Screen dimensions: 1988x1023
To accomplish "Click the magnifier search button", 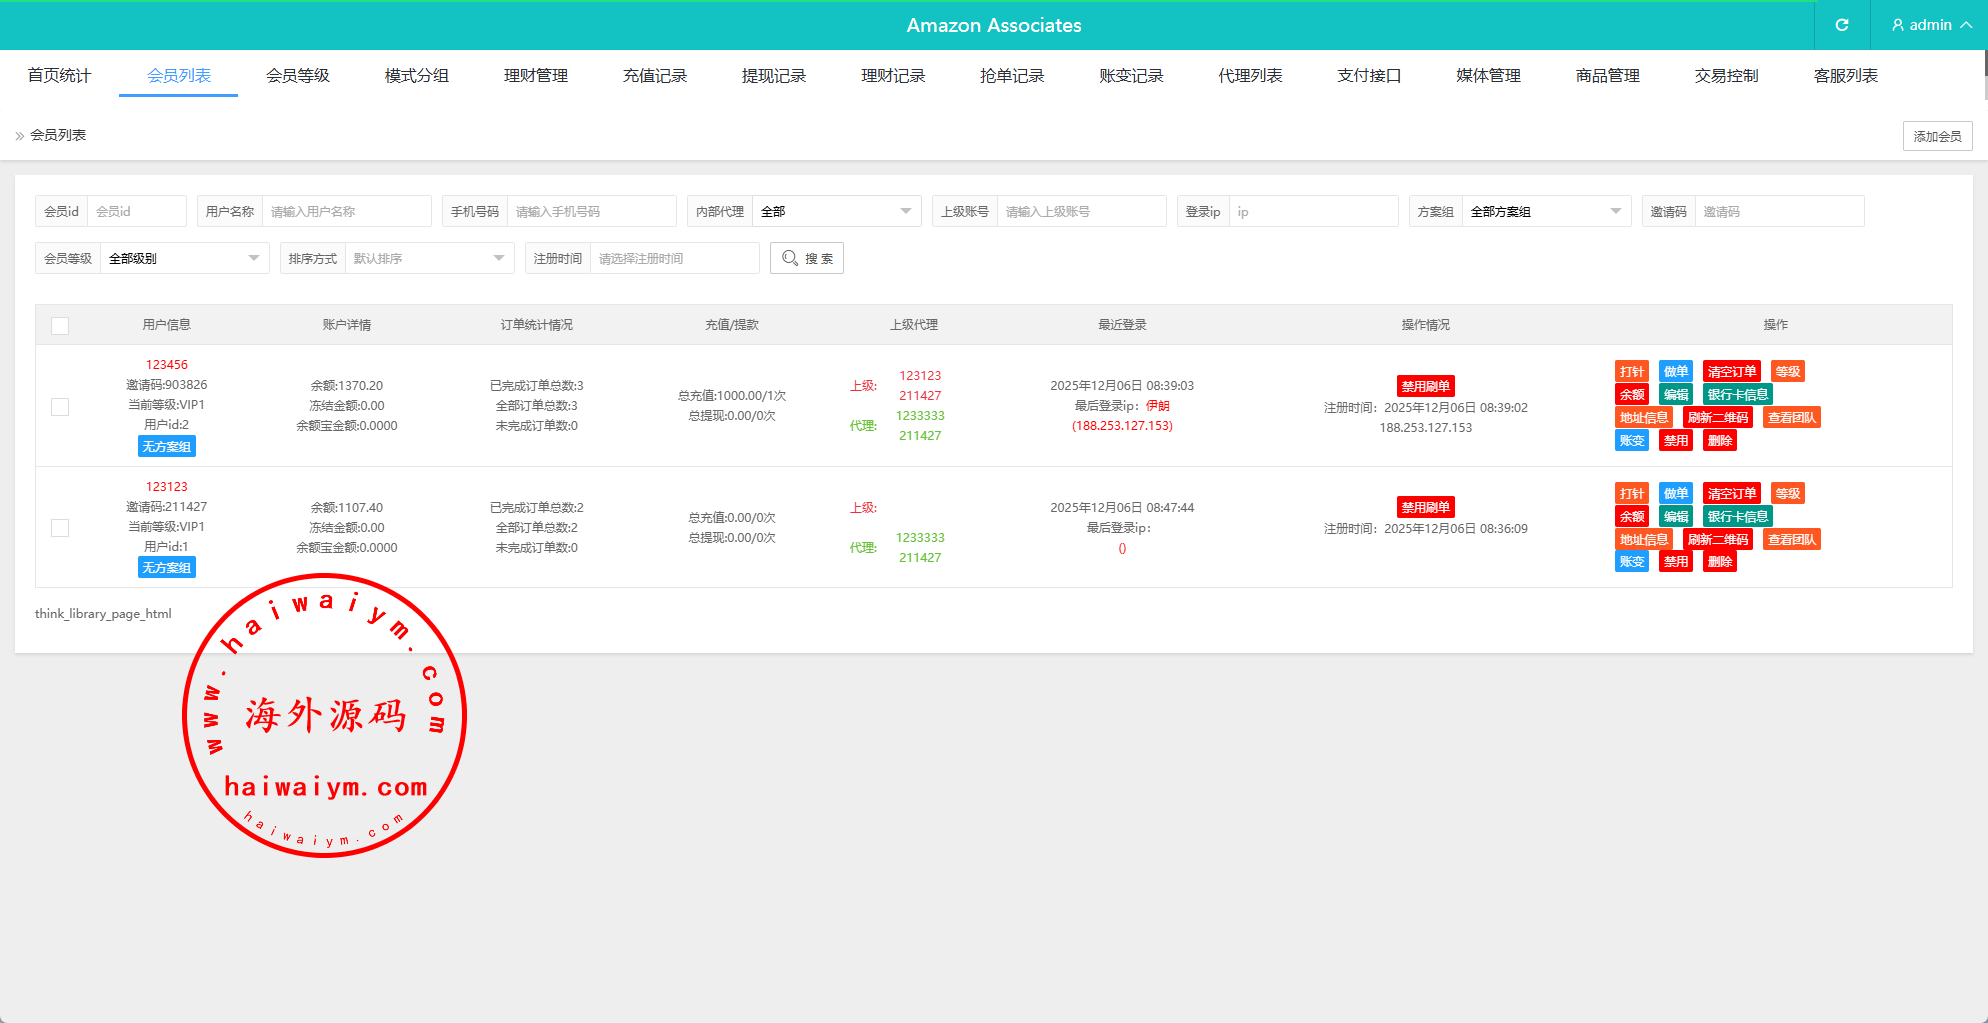I will coord(806,258).
